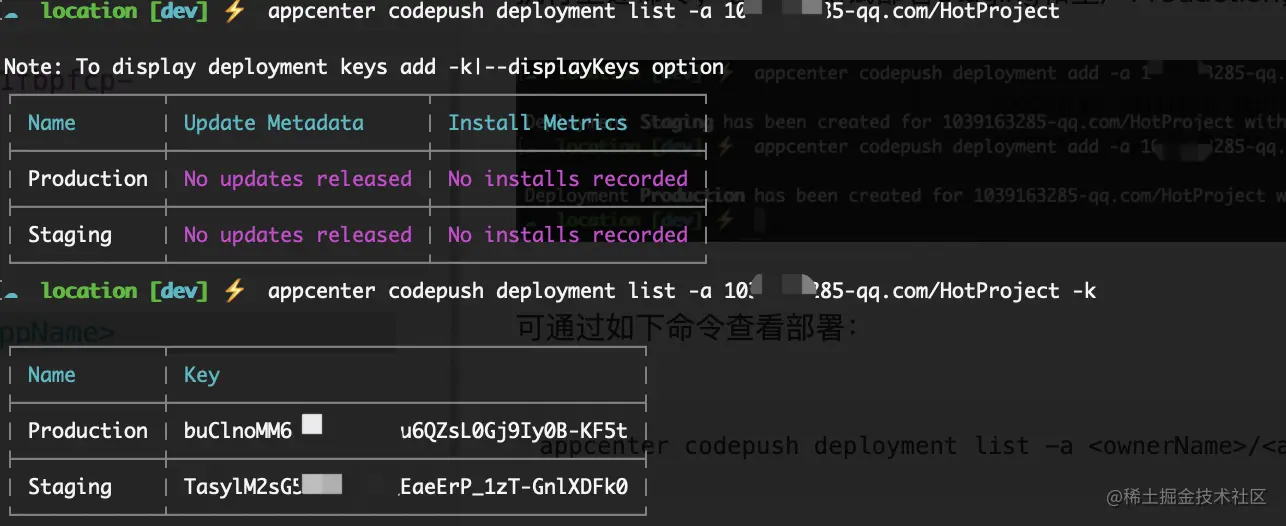Screen dimensions: 1286x526
Task: Click the 'Key' column header
Action: [x=202, y=375]
